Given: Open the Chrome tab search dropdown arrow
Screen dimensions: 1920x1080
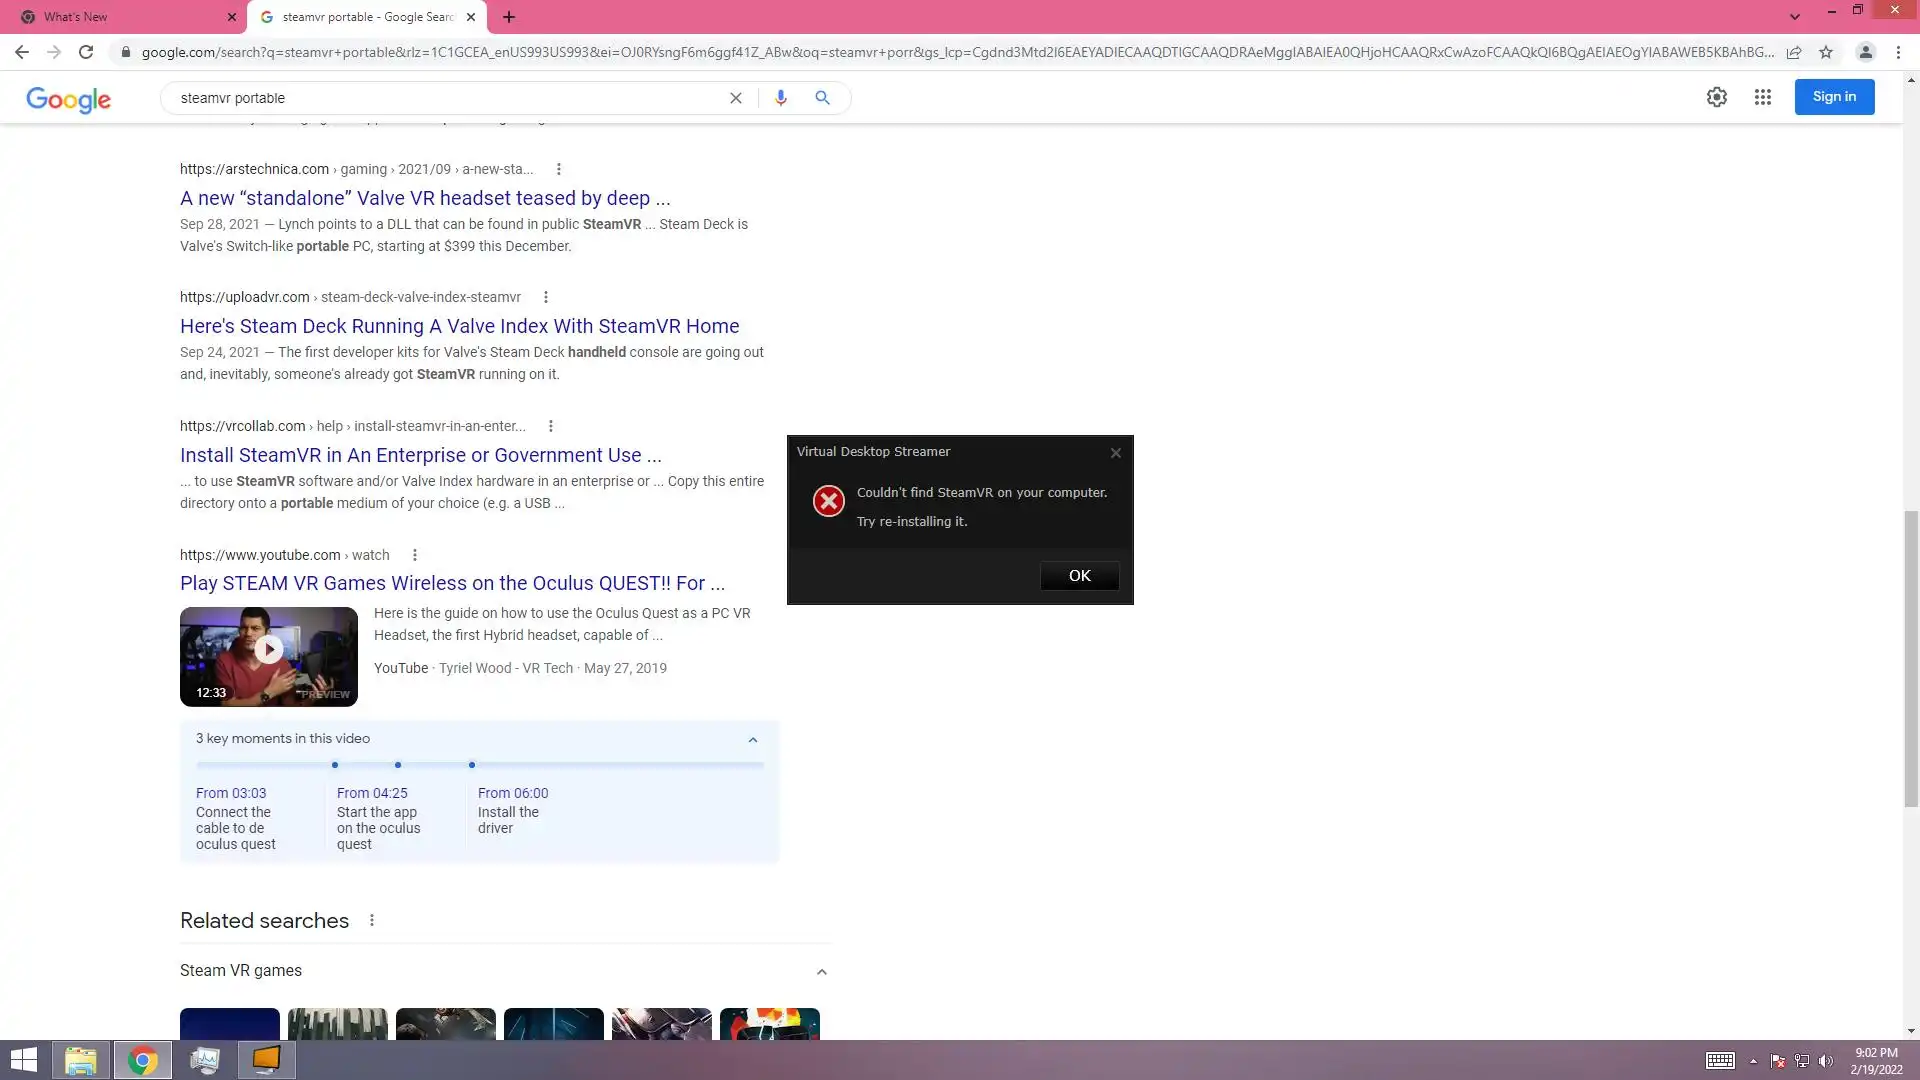Looking at the screenshot, I should (x=1795, y=17).
